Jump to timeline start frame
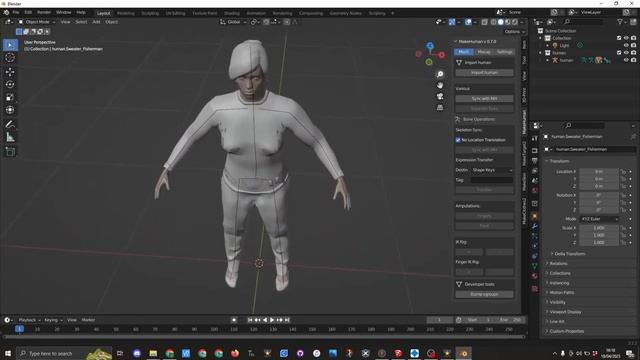 250,320
